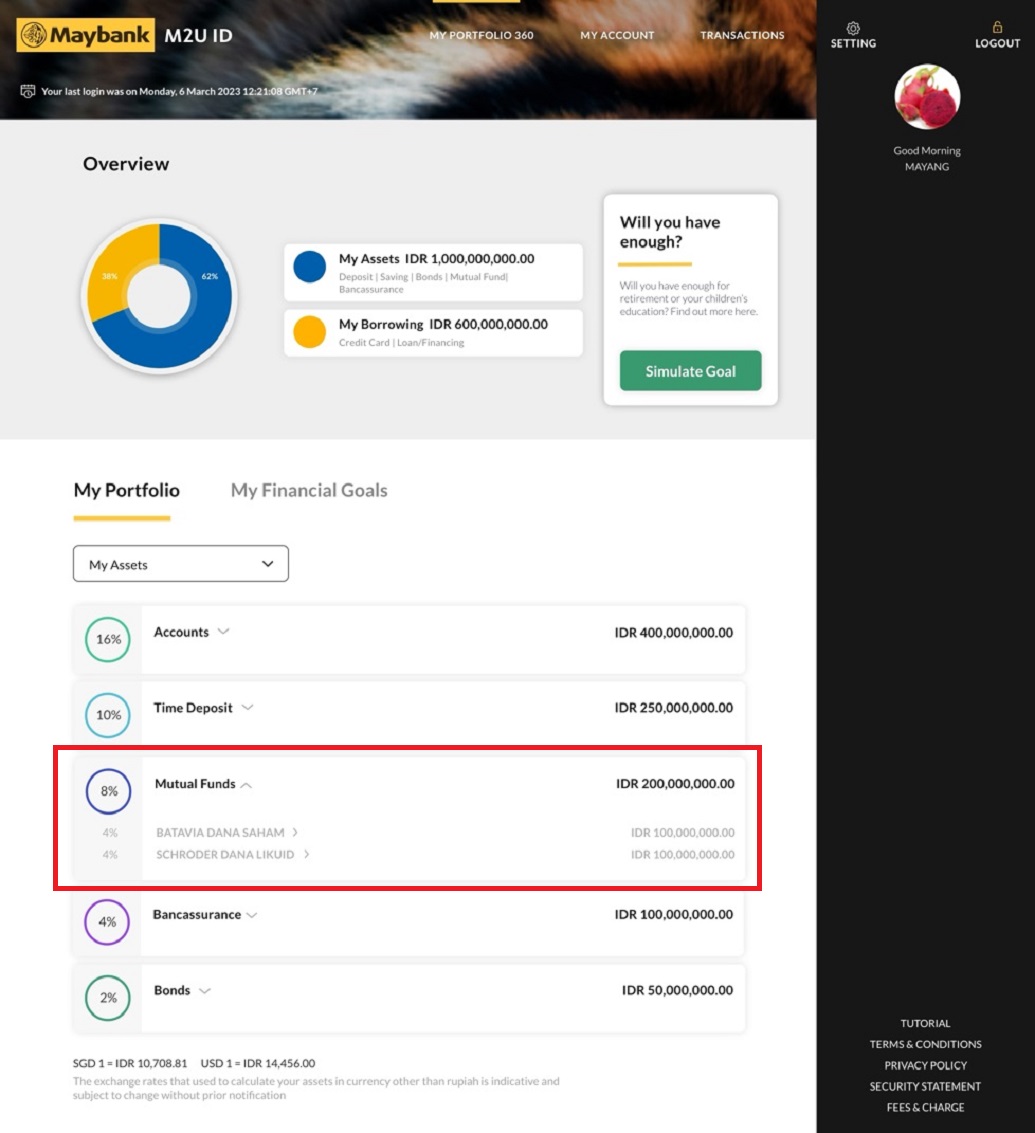Click the Bonds amount IDR 50,000,000.00
This screenshot has height=1133, width=1035.
pos(677,990)
